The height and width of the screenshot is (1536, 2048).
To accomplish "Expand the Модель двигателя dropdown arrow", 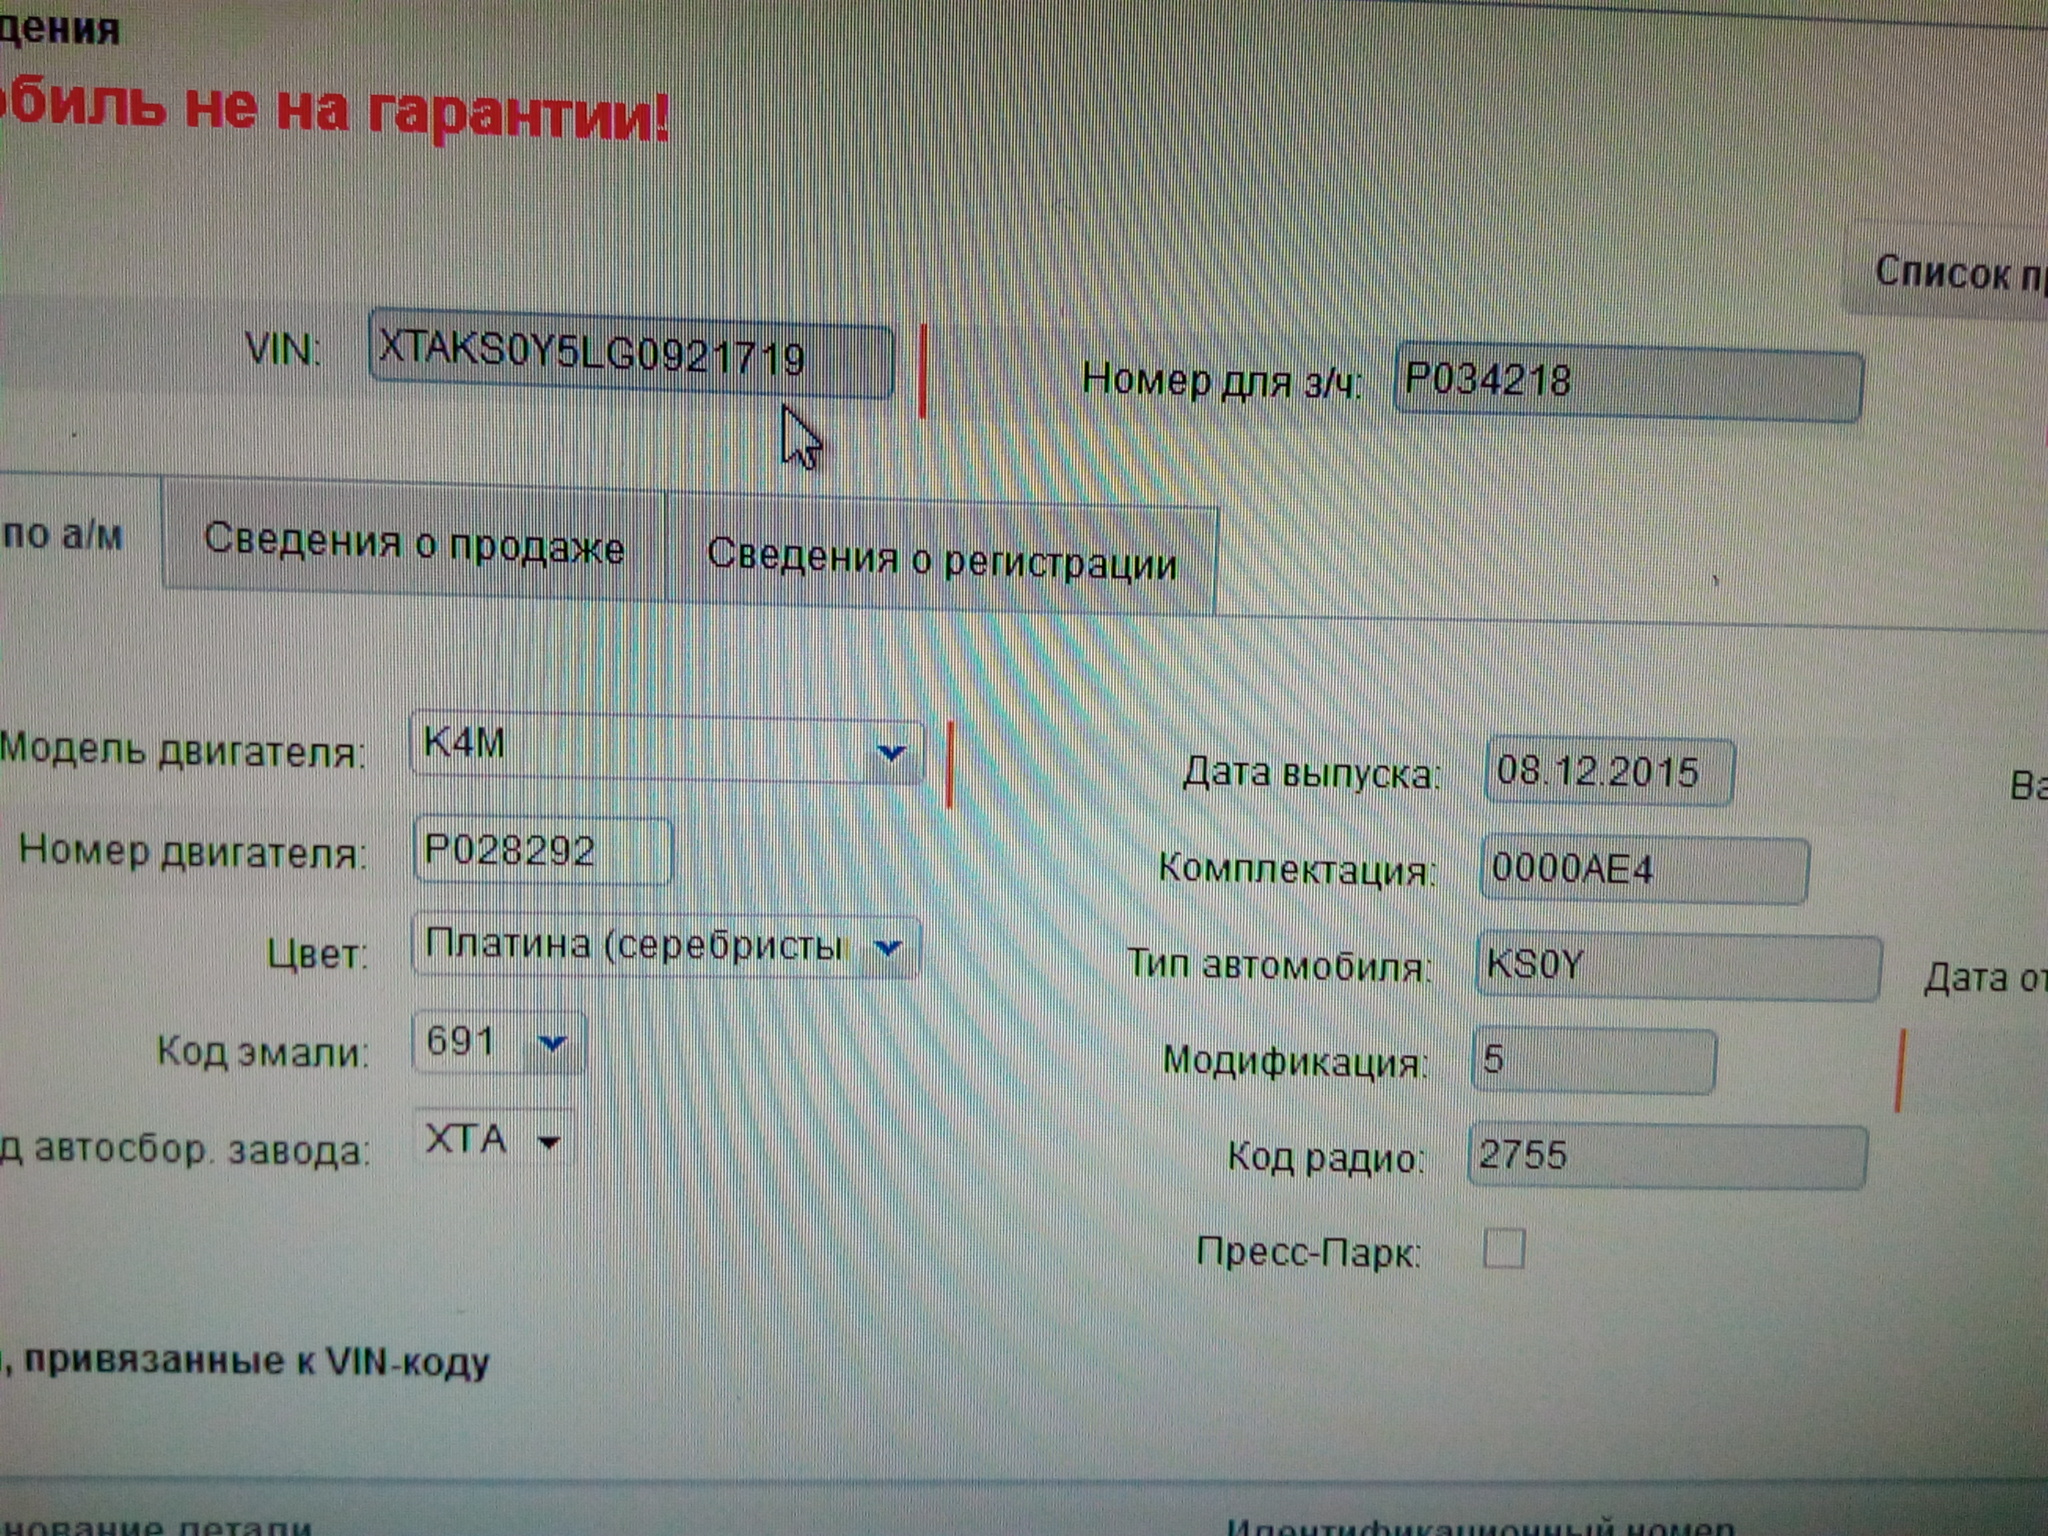I will (890, 751).
